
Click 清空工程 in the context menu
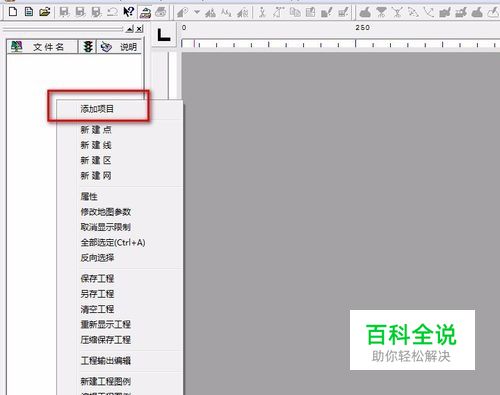point(97,309)
